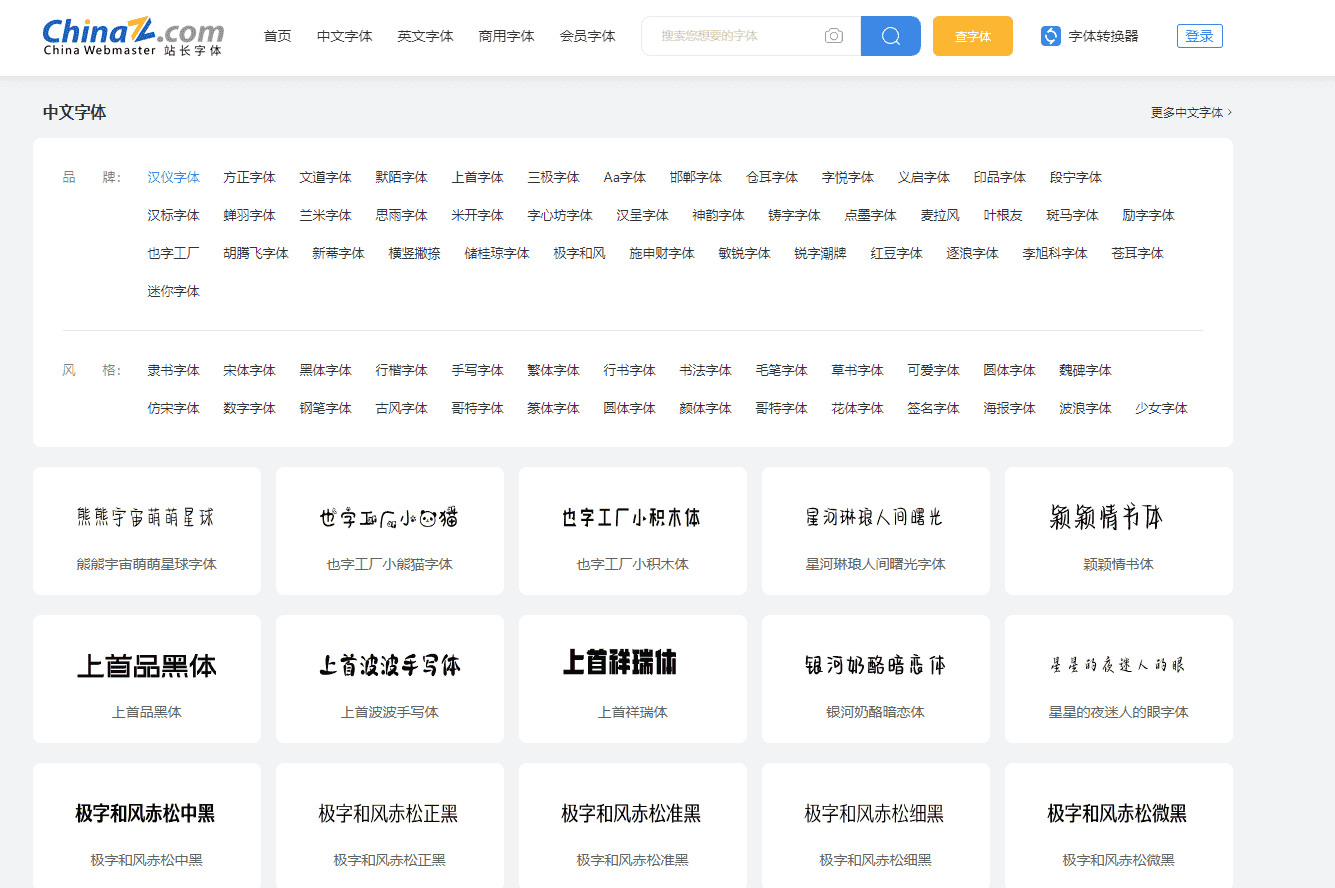Click the camera image-search icon
The image size is (1335, 888).
tap(834, 36)
